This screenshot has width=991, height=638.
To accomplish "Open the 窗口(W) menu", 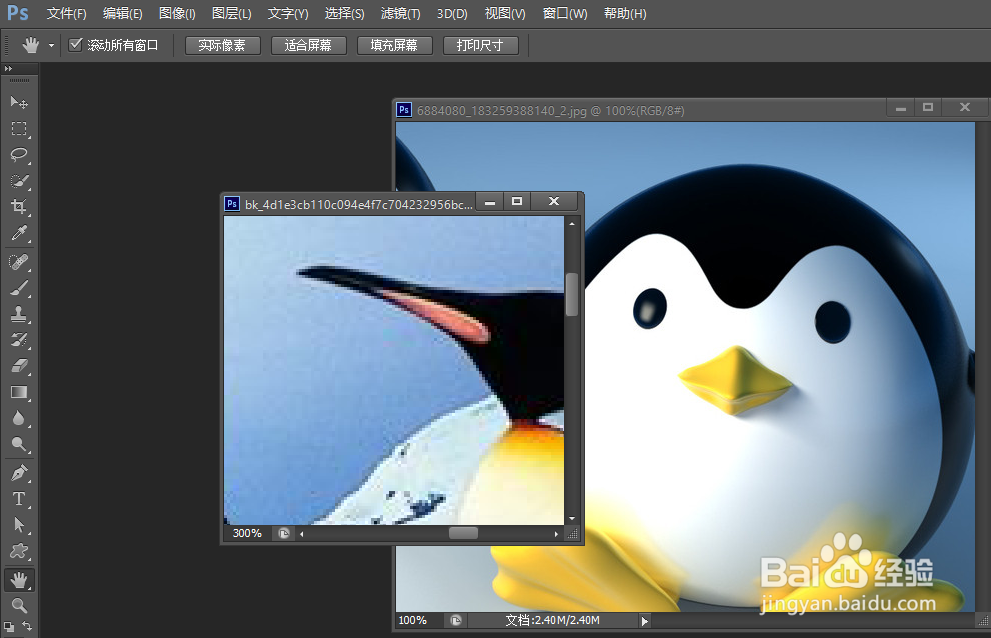I will pos(565,13).
